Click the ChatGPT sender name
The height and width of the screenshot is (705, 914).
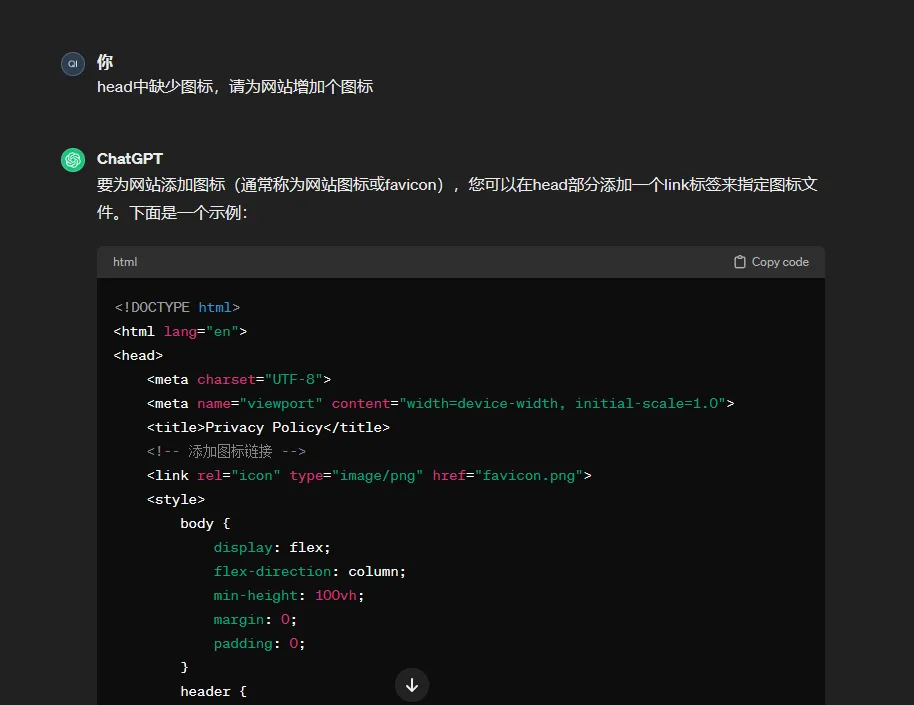pos(130,159)
